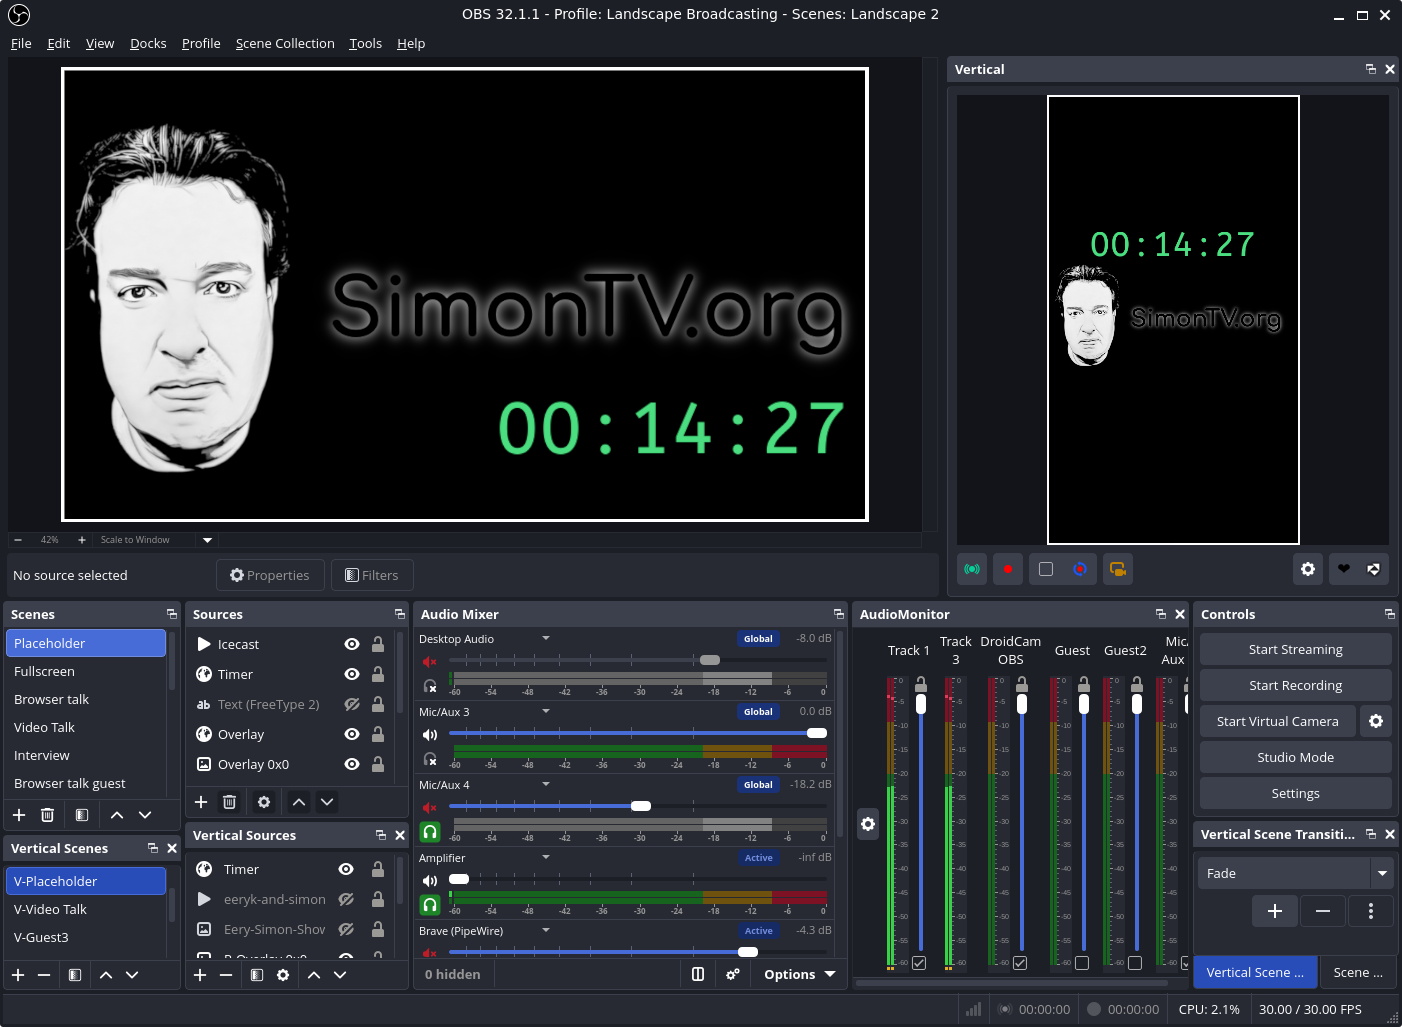Unlock the Overlay source lock
This screenshot has width=1402, height=1027.
click(x=378, y=735)
